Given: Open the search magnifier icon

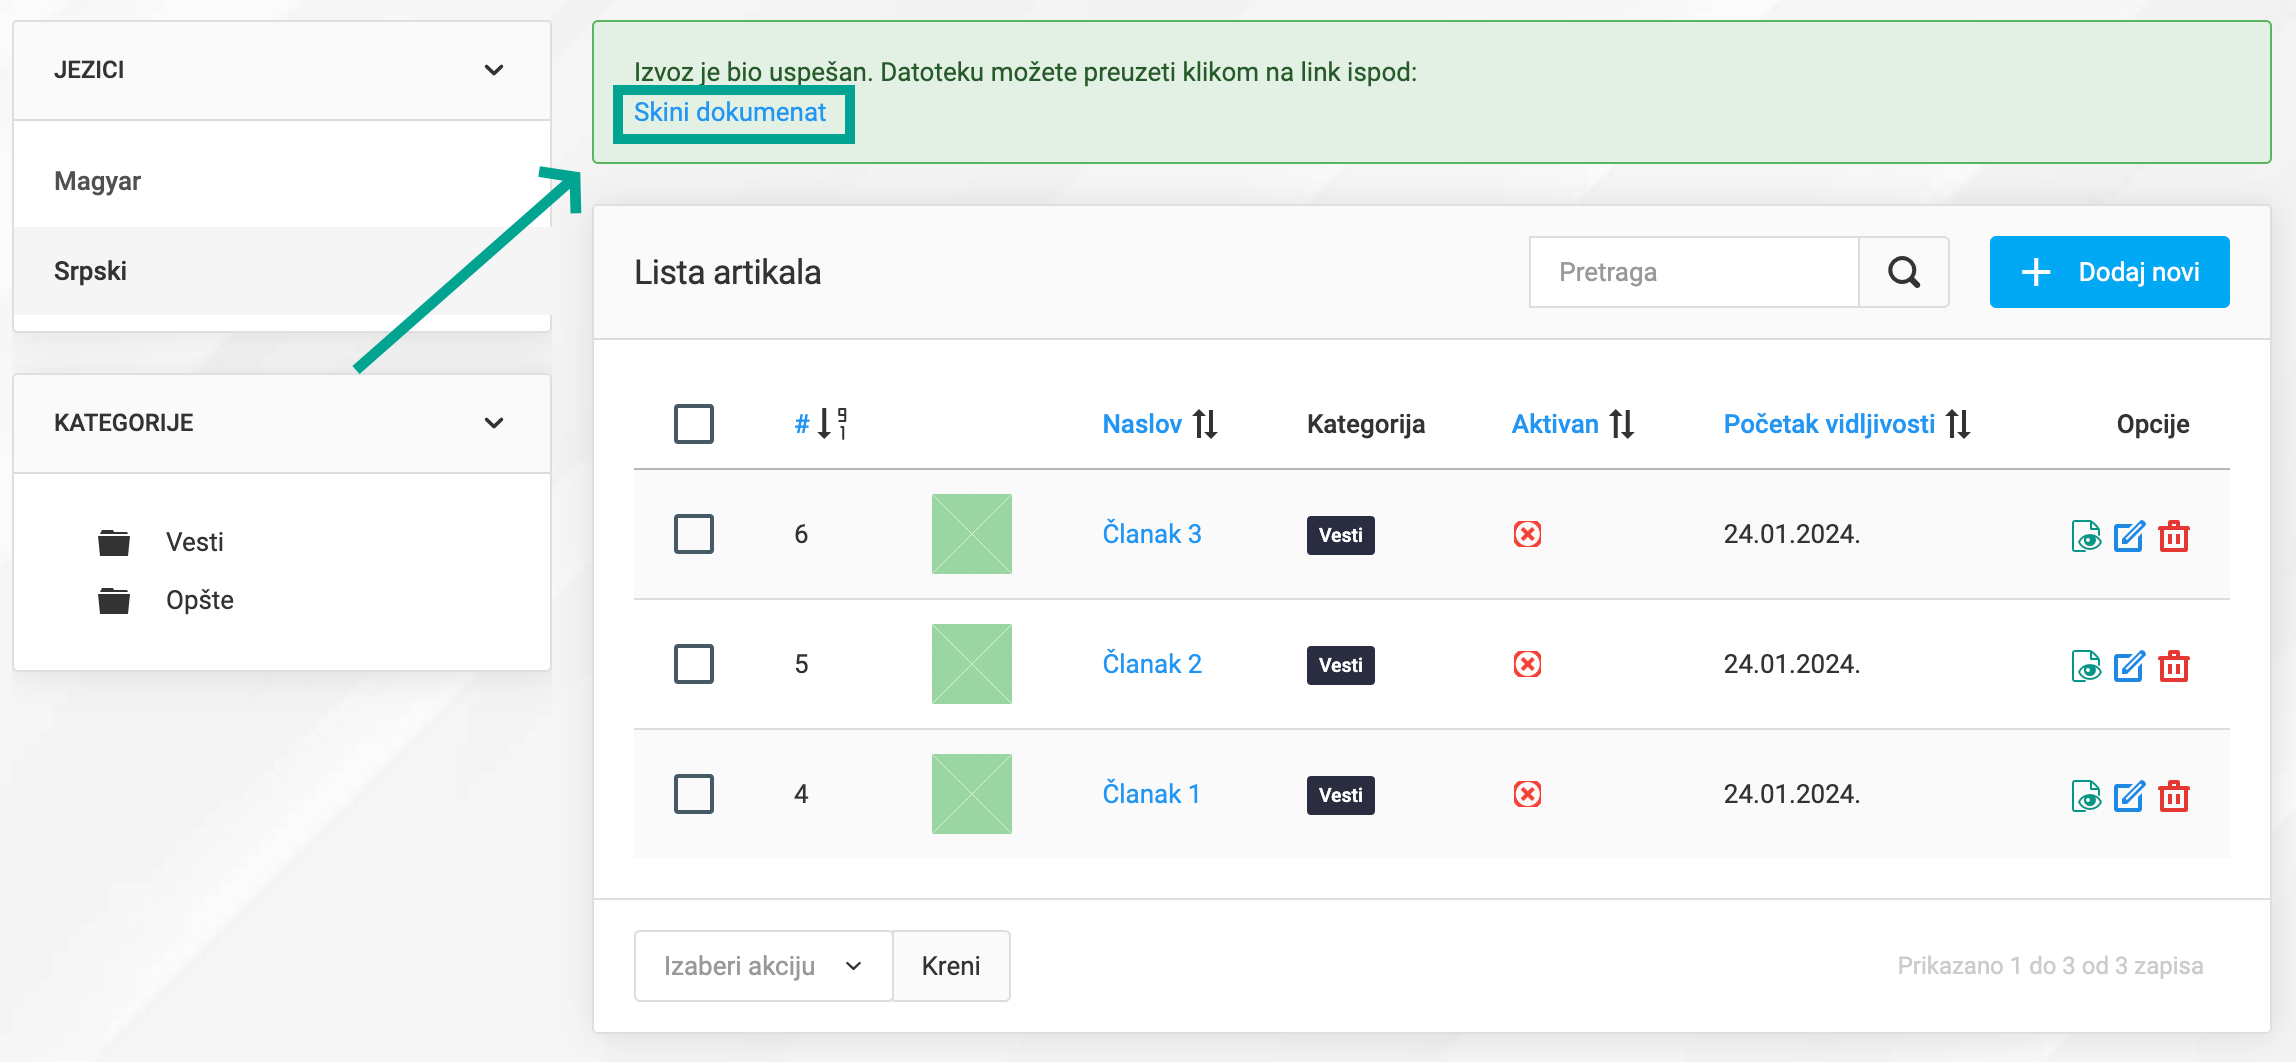Looking at the screenshot, I should 1904,271.
